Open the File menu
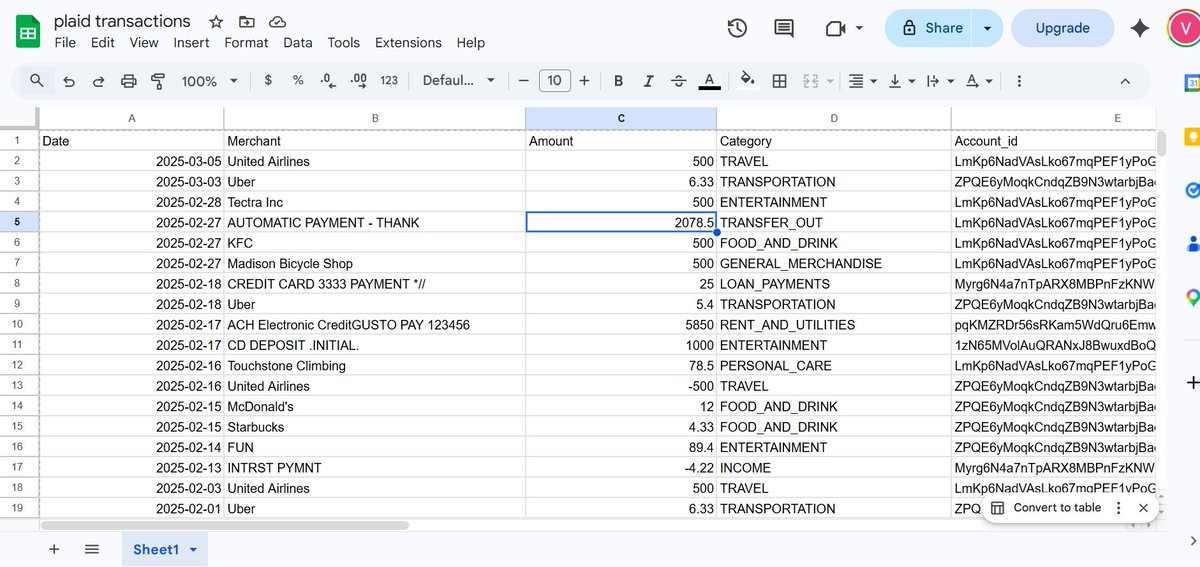Viewport: 1200px width, 567px height. coord(65,42)
